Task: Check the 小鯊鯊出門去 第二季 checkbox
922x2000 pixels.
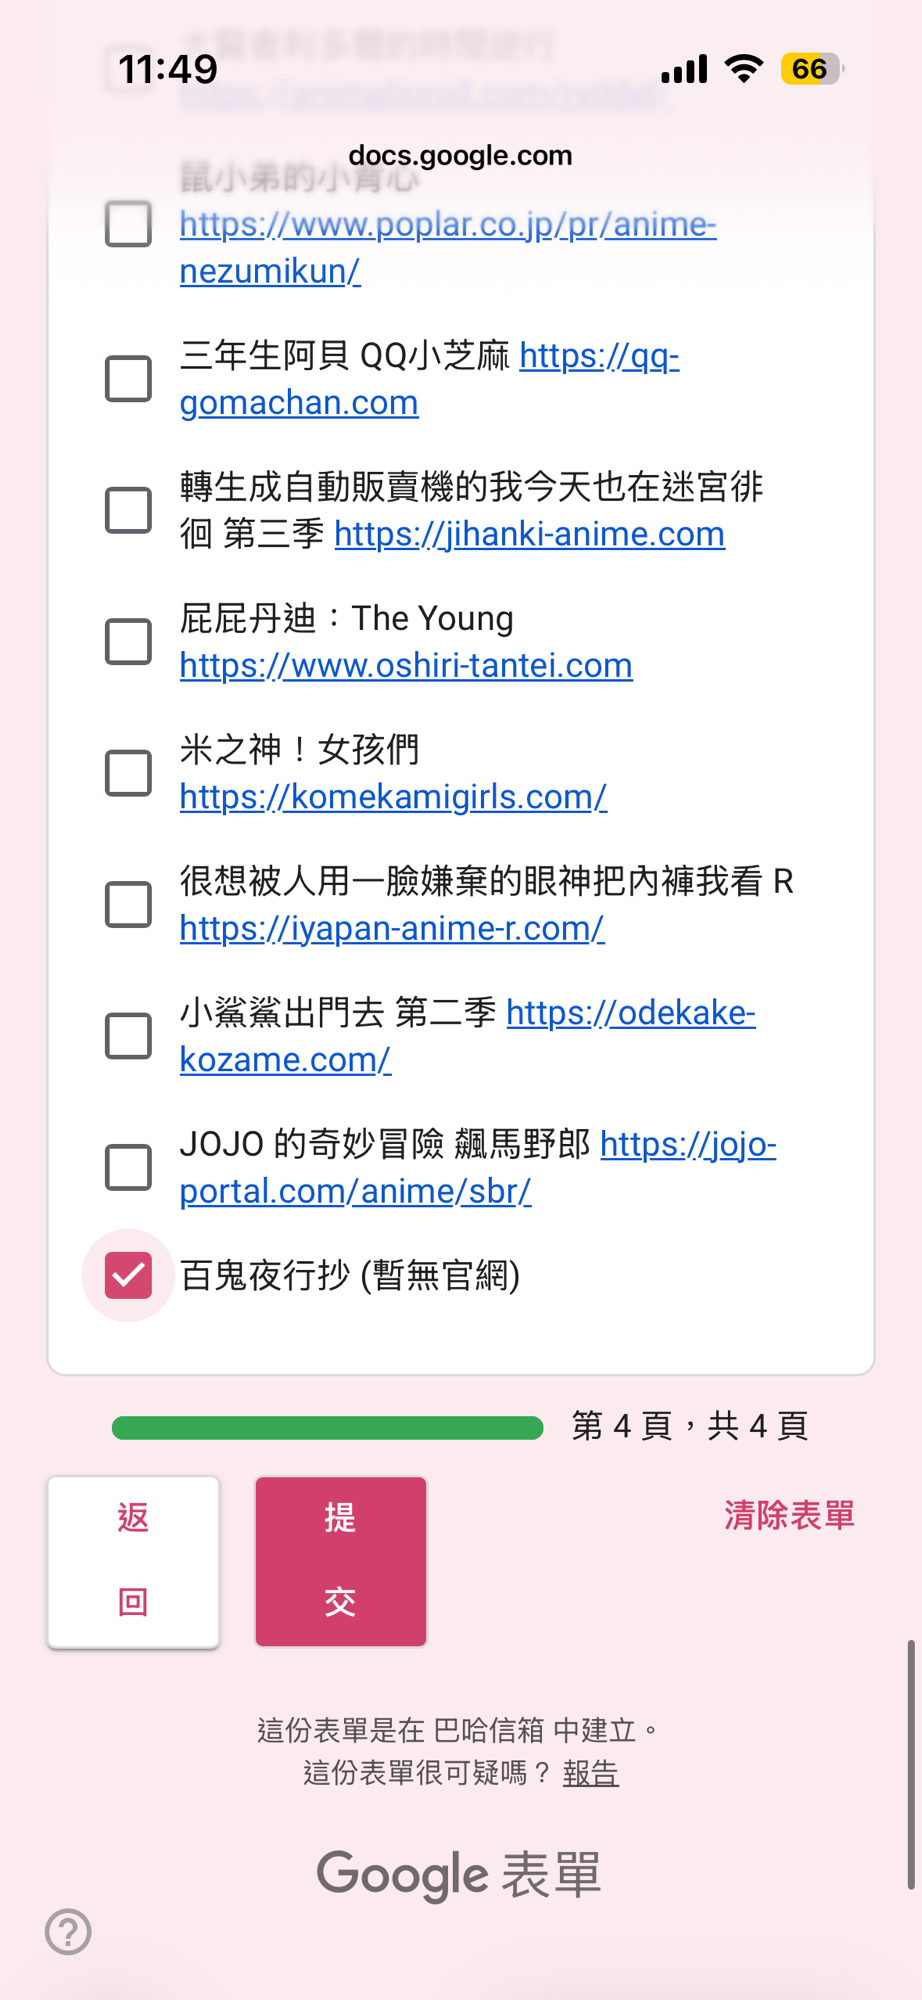Action: (x=129, y=1036)
